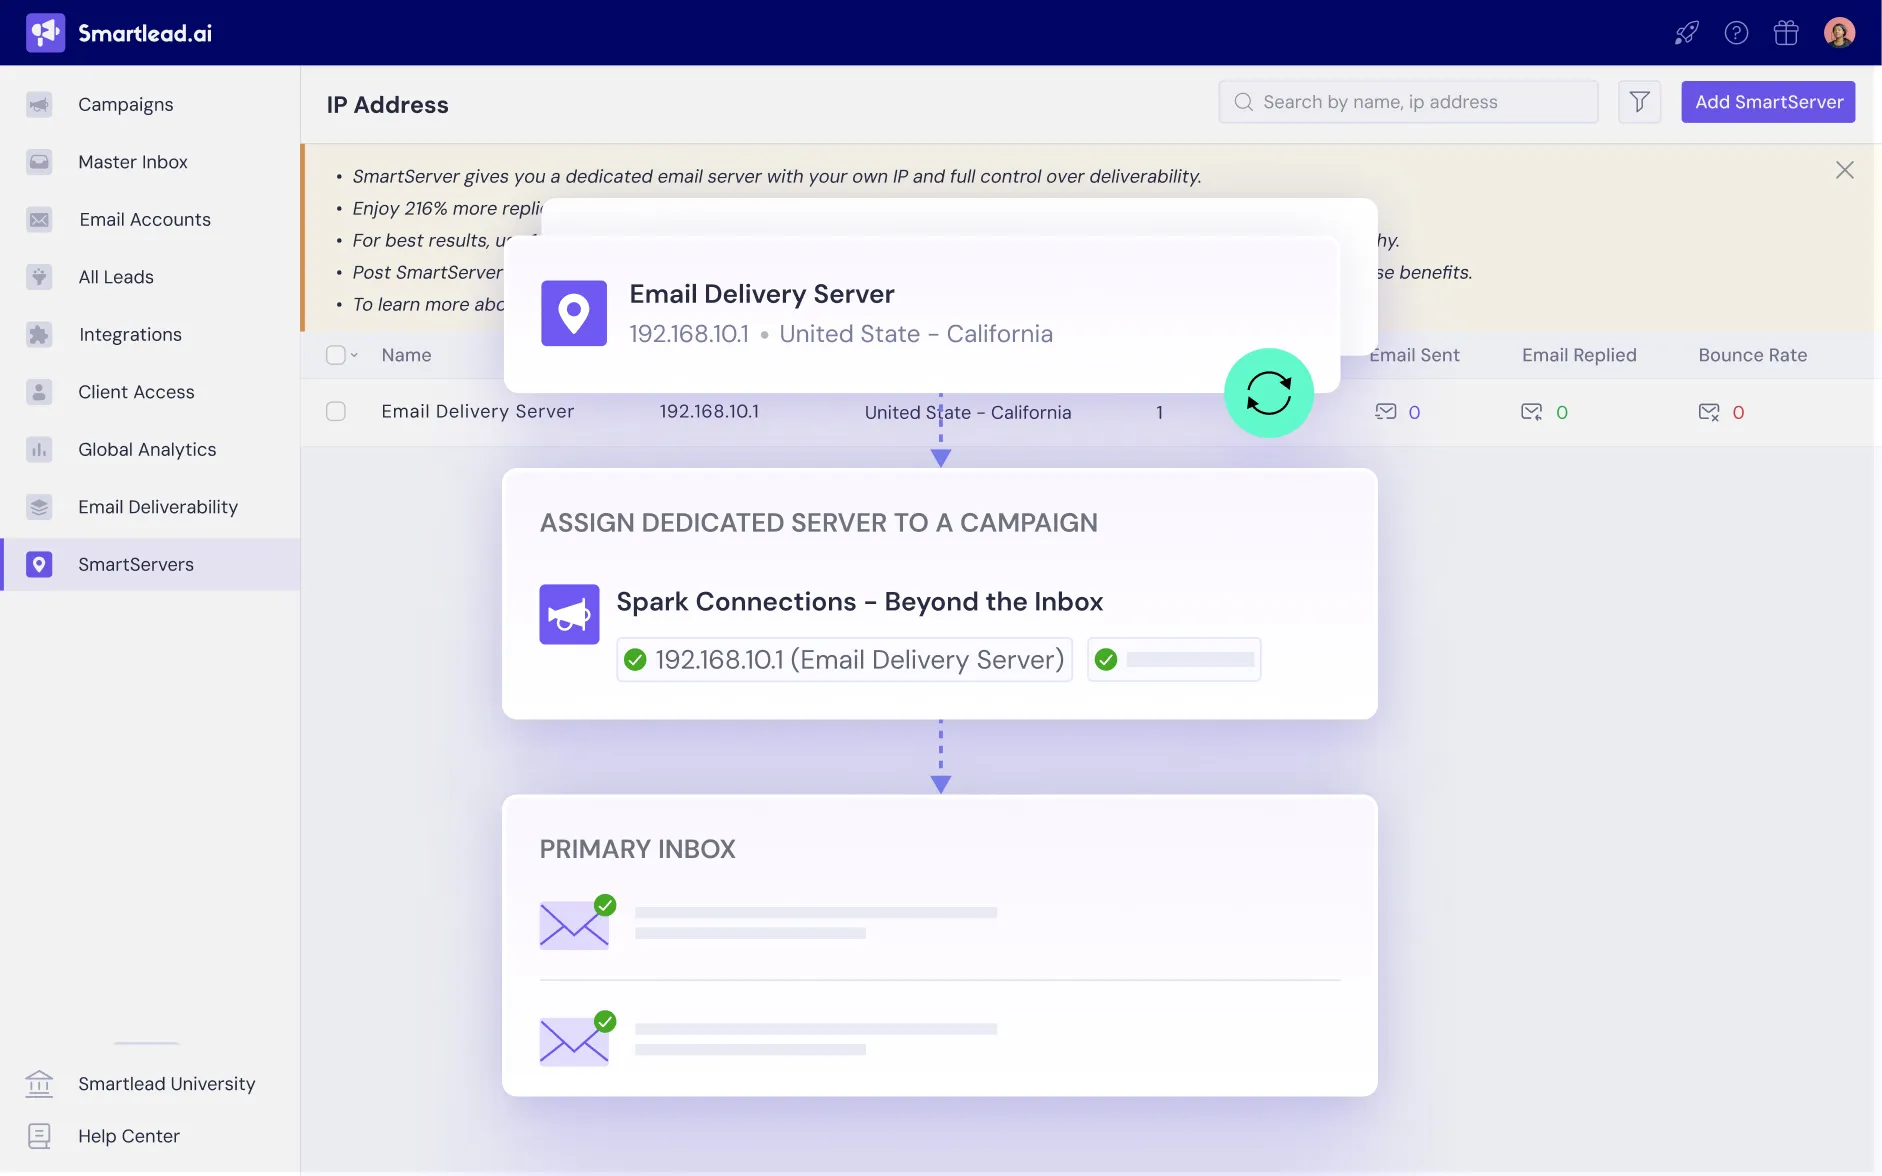Image resolution: width=1882 pixels, height=1176 pixels.
Task: Open Master Inbox in sidebar
Action: [x=133, y=162]
